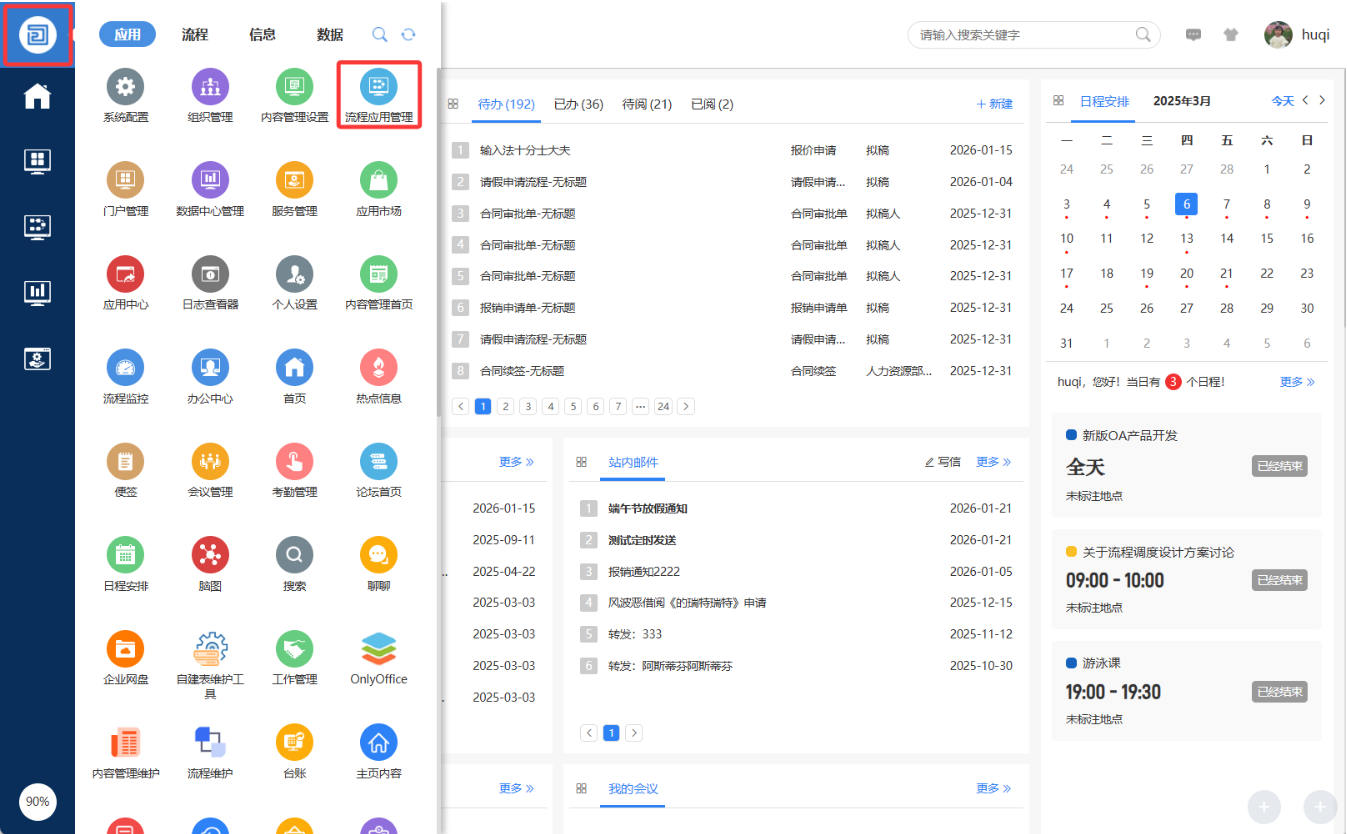Open the 系统配置 gear app icon

[125, 87]
